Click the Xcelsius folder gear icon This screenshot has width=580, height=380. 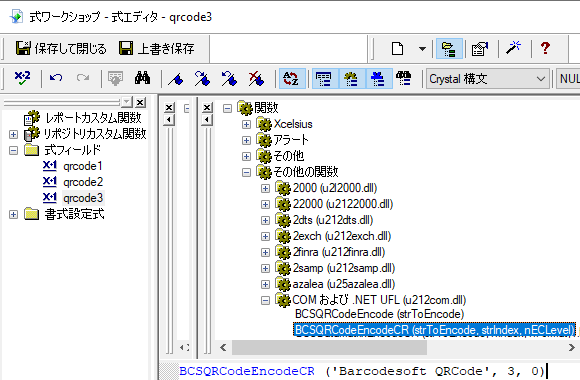264,124
